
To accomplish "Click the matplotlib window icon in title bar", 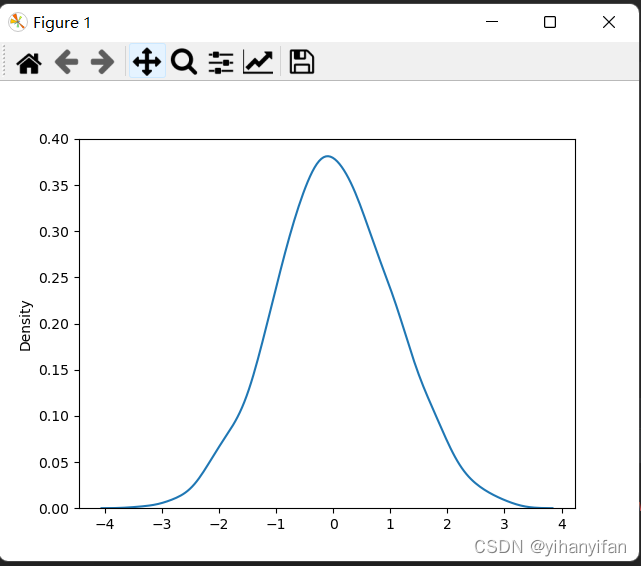I will 18,22.
